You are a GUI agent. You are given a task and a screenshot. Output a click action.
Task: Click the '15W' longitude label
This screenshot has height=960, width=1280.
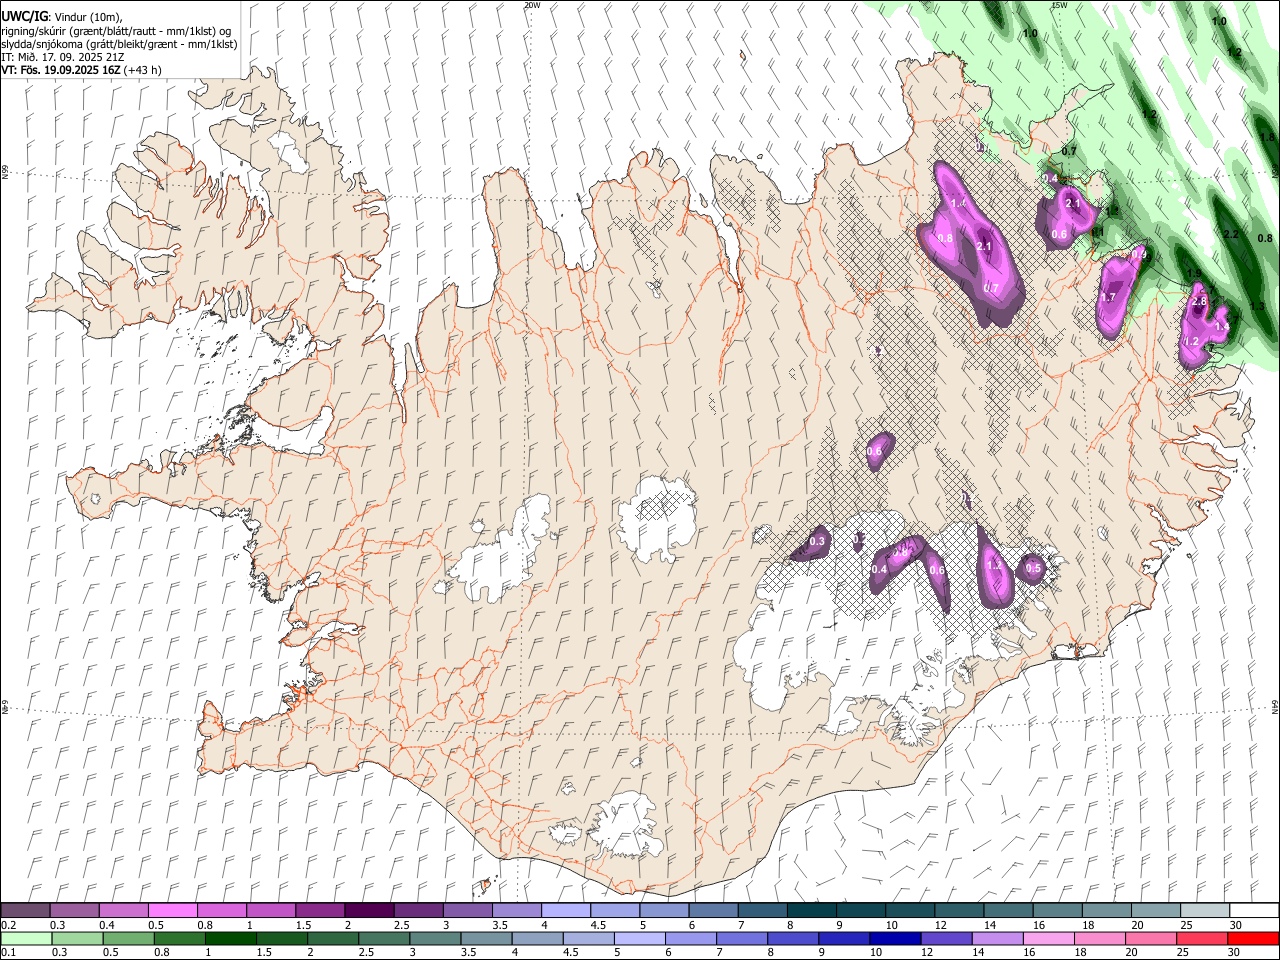[1059, 5]
